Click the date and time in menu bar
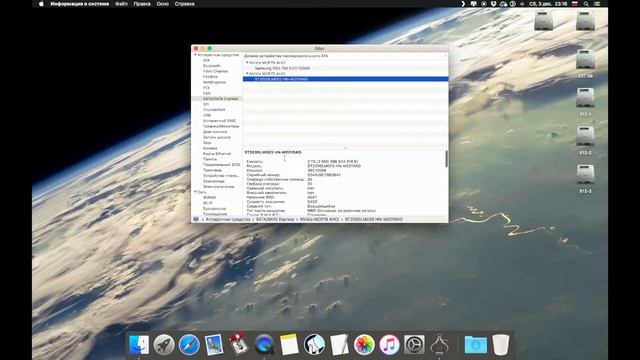This screenshot has height=360, width=640. click(x=548, y=4)
